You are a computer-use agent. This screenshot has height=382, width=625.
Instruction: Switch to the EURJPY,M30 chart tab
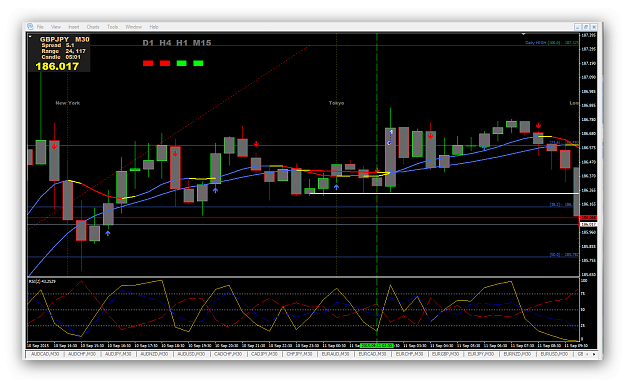tap(481, 354)
